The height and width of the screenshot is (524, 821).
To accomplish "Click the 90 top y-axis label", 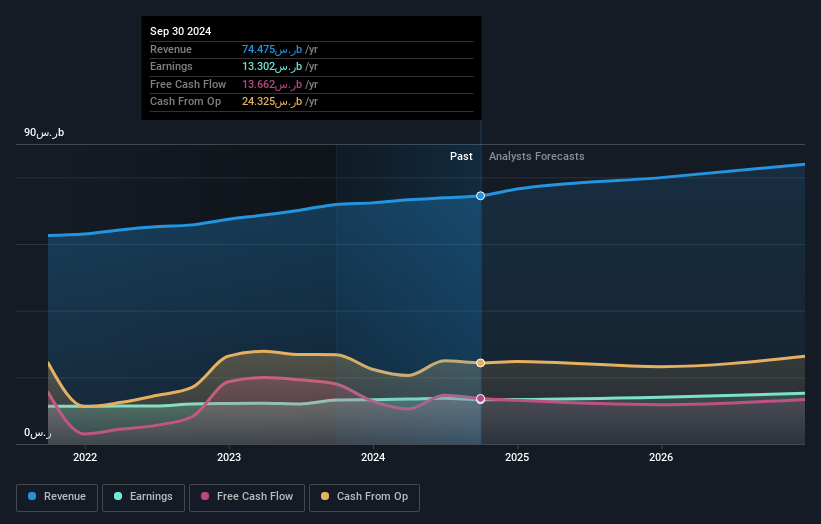I will (x=44, y=132).
